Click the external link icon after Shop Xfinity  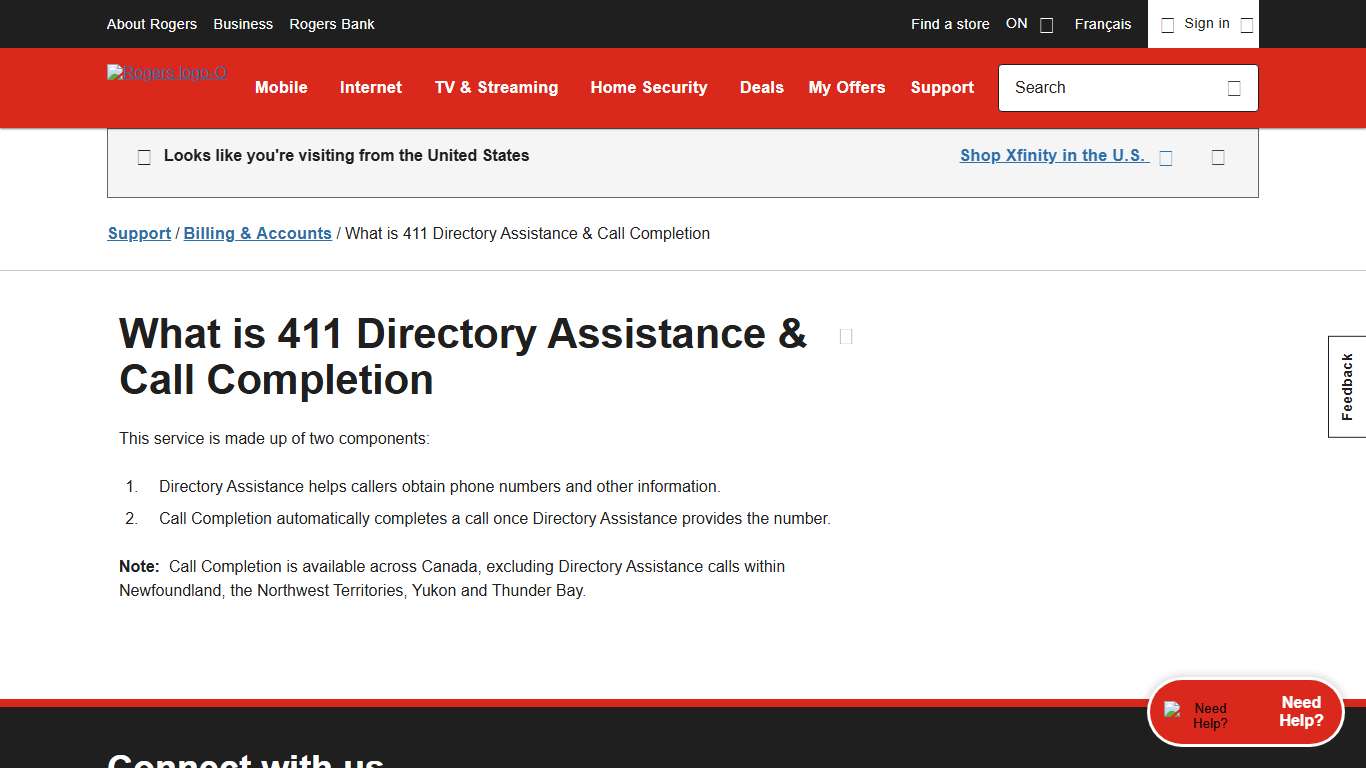click(x=1166, y=157)
